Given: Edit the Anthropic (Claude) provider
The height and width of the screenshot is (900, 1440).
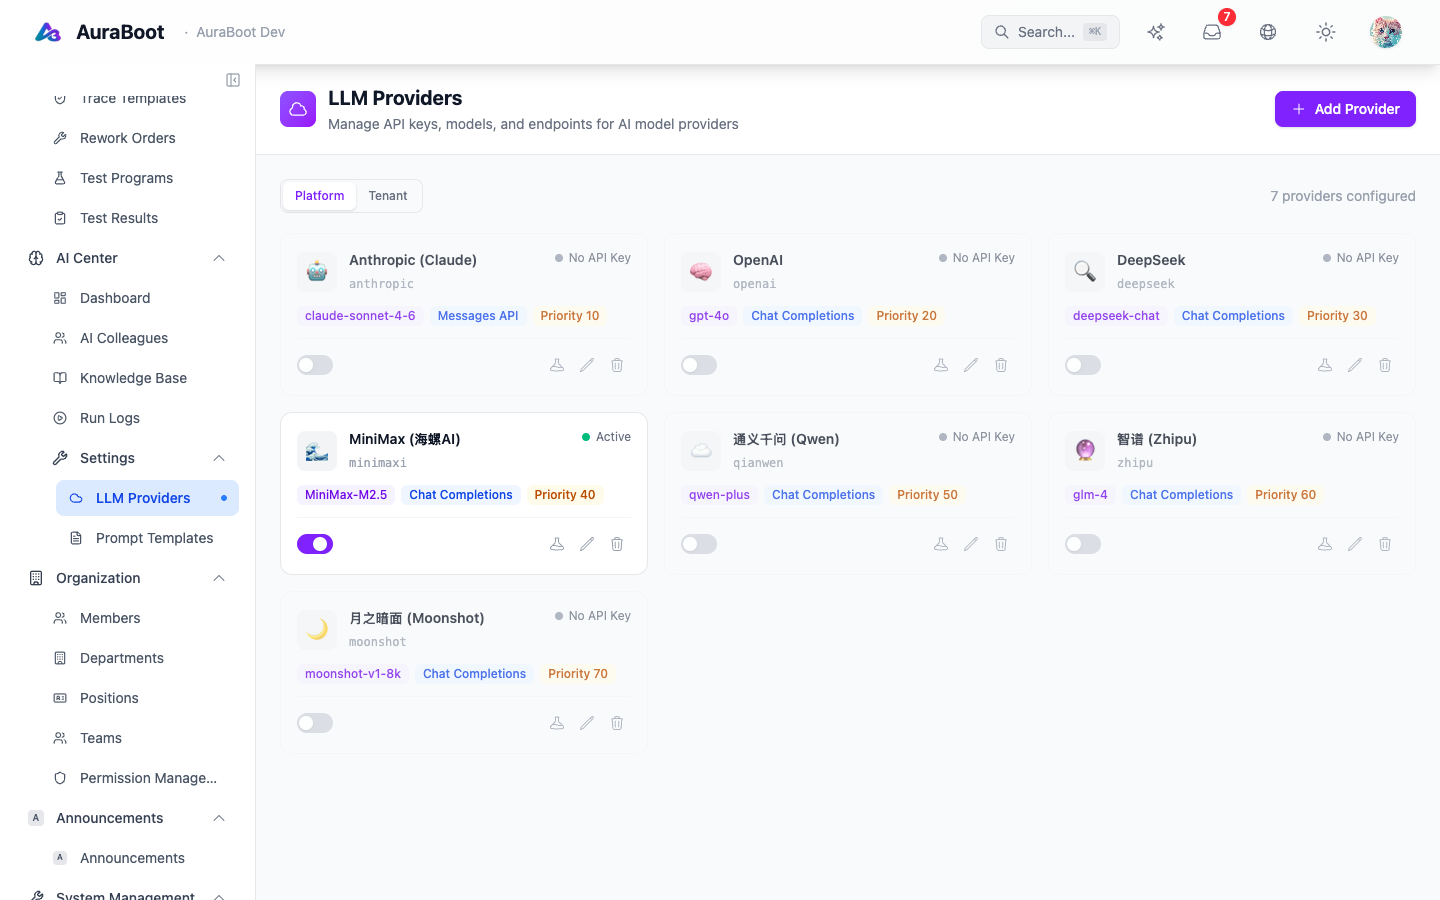Looking at the screenshot, I should coord(587,365).
